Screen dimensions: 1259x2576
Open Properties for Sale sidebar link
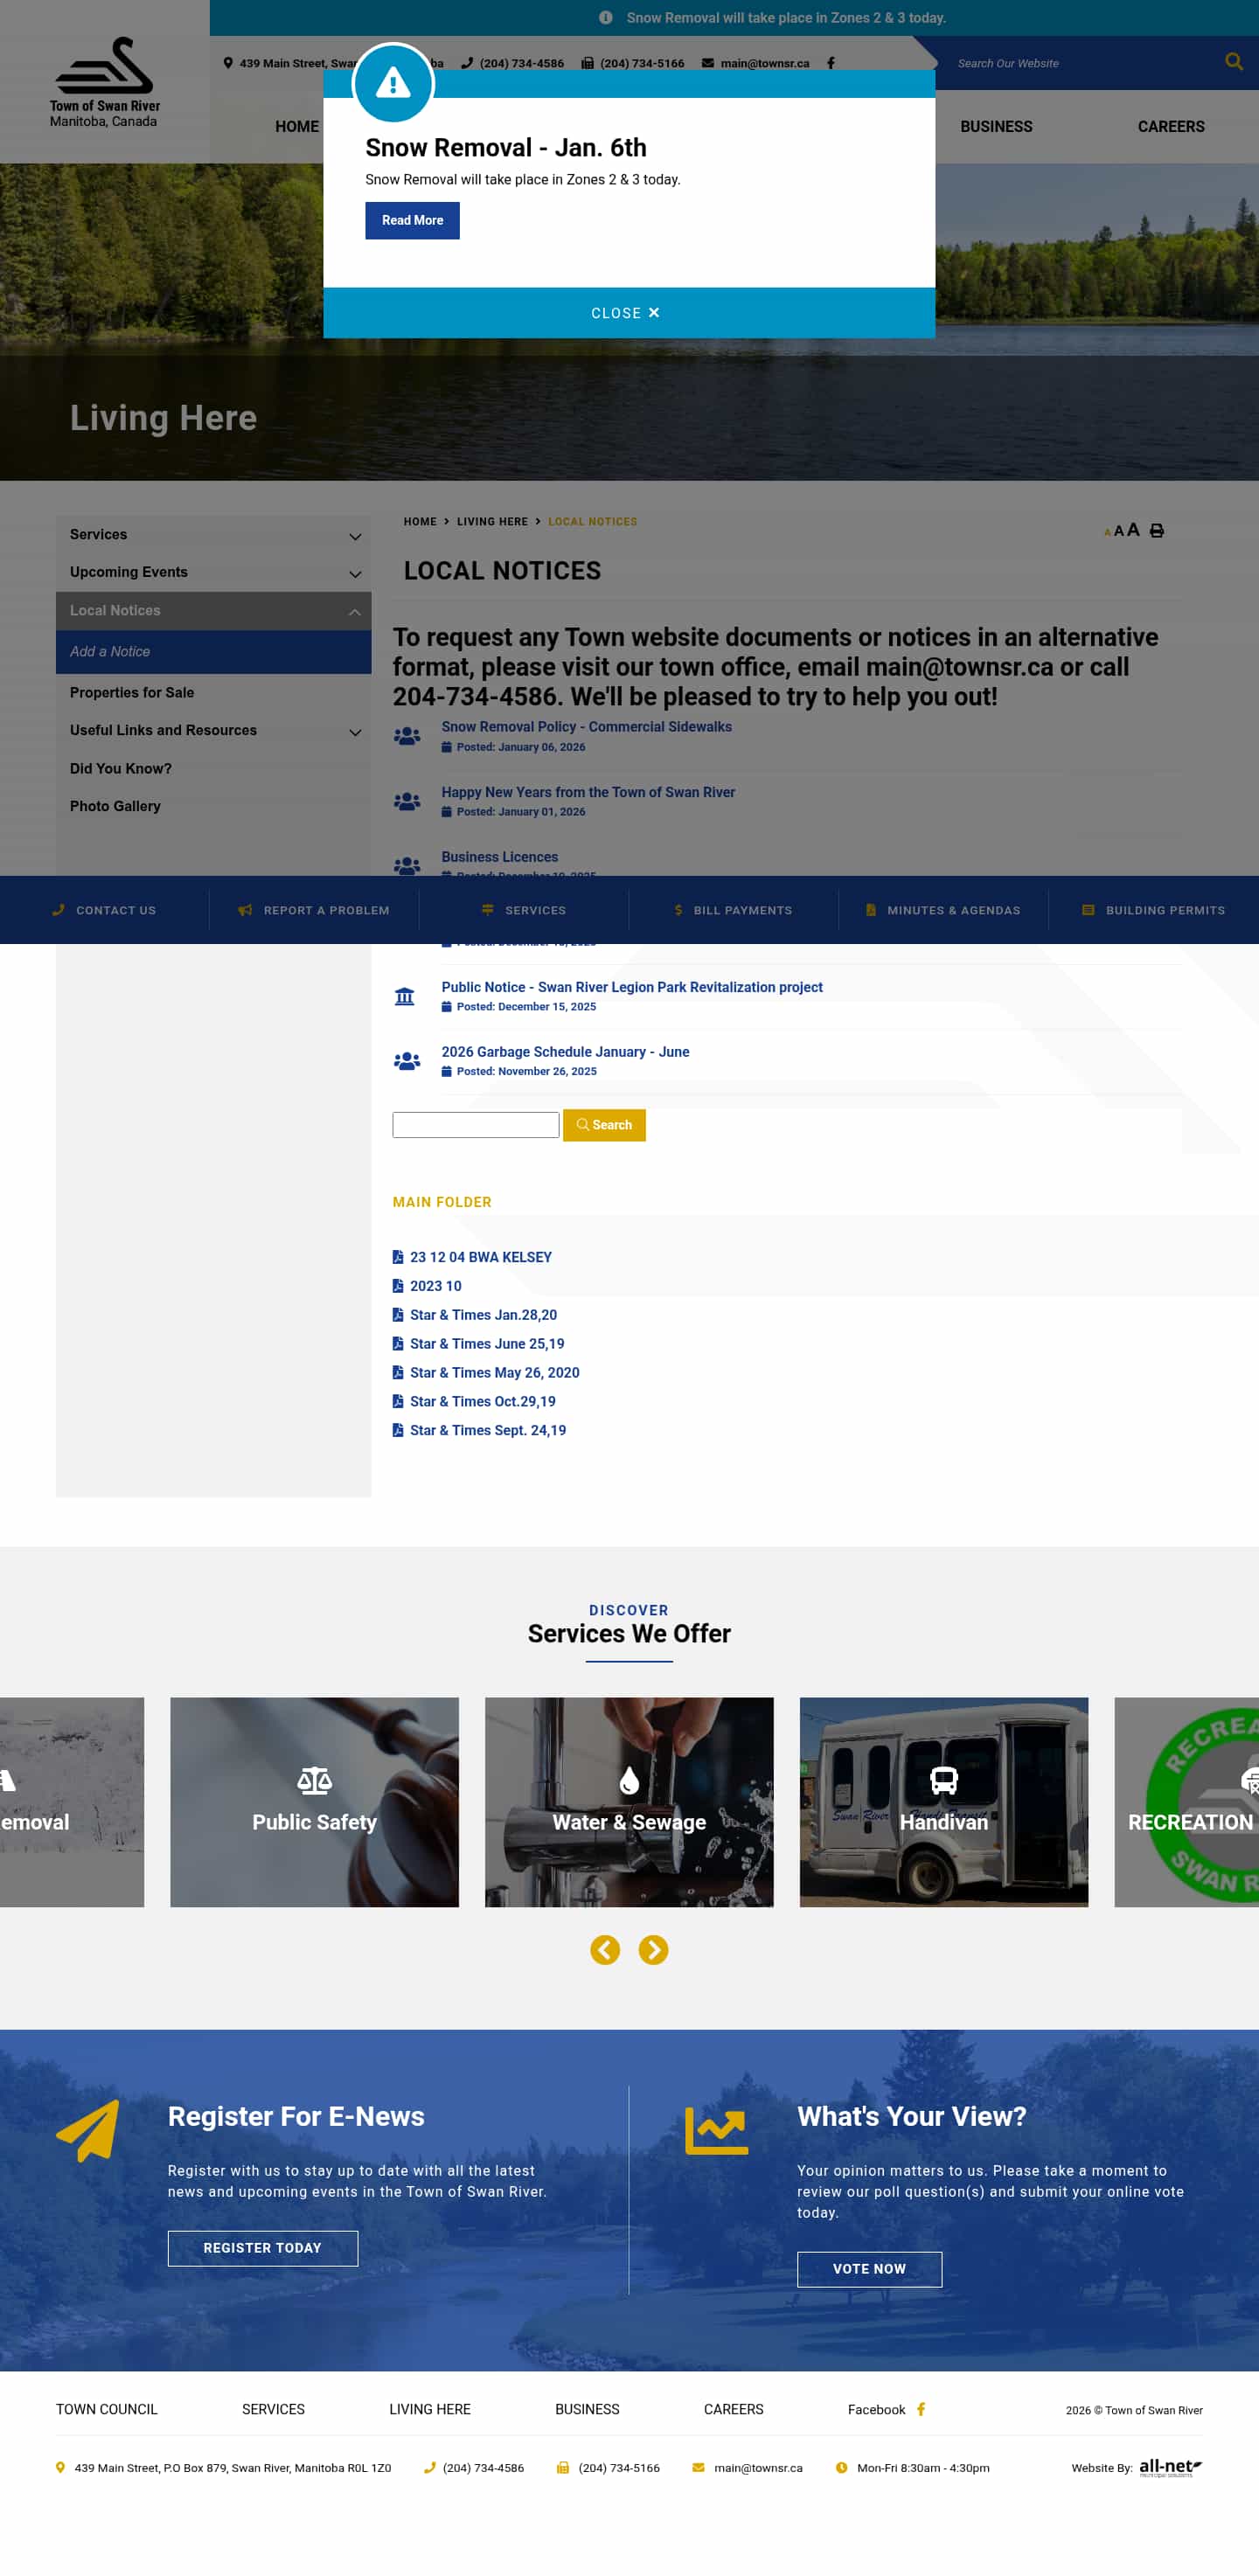point(132,692)
